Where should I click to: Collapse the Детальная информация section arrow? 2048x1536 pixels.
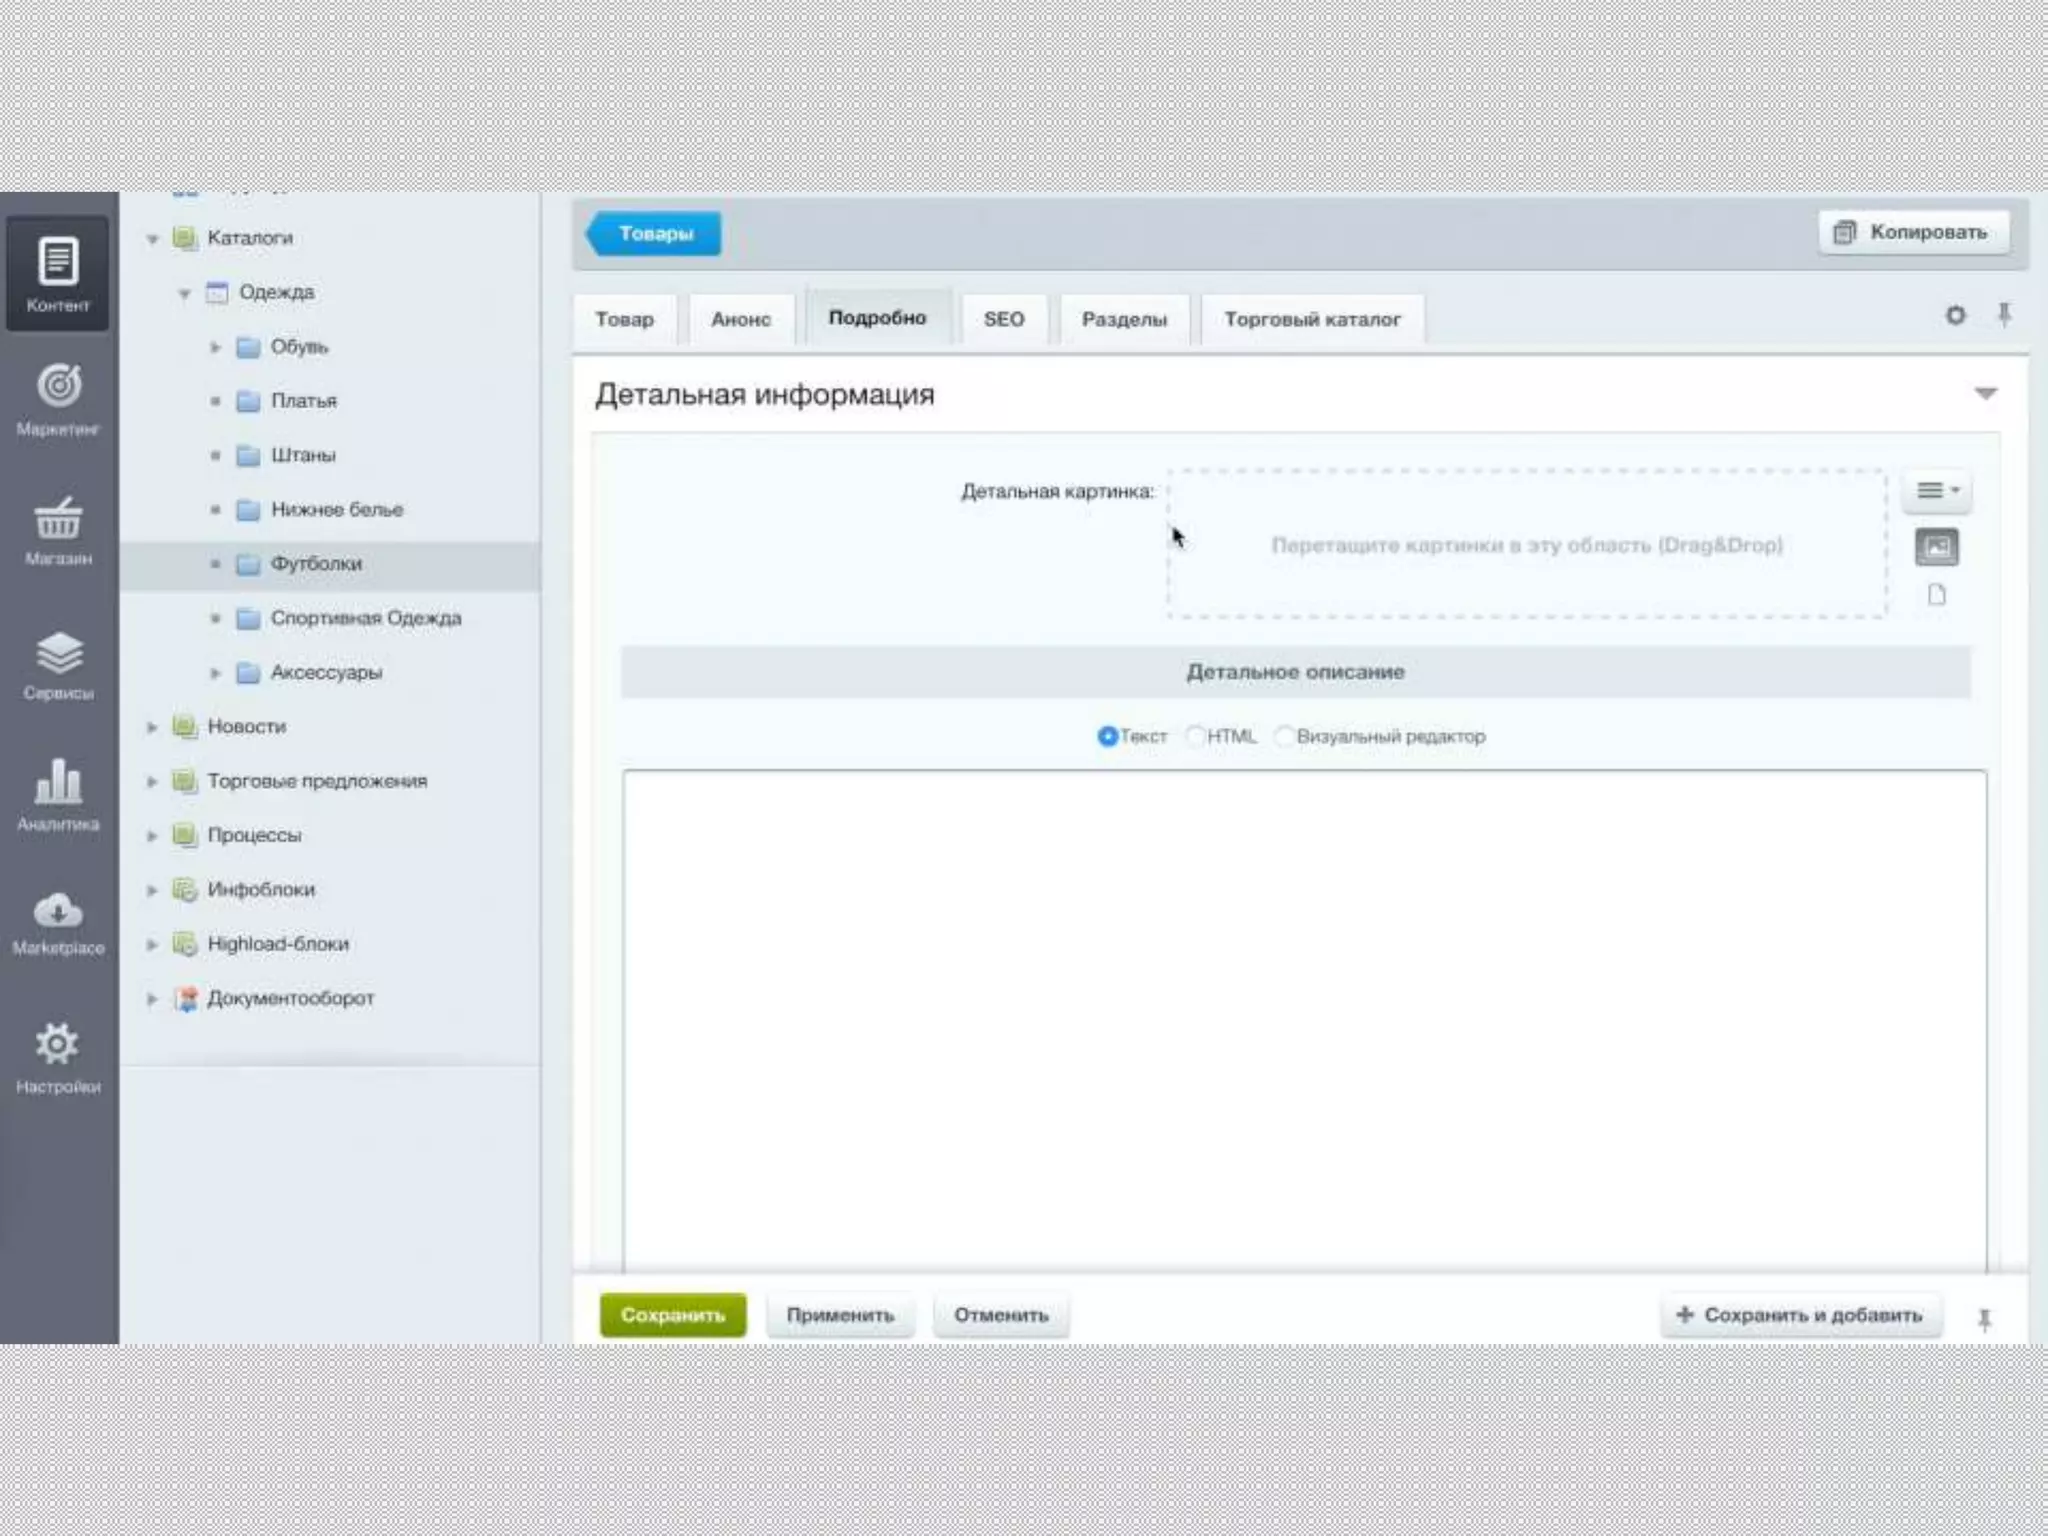coord(1985,394)
